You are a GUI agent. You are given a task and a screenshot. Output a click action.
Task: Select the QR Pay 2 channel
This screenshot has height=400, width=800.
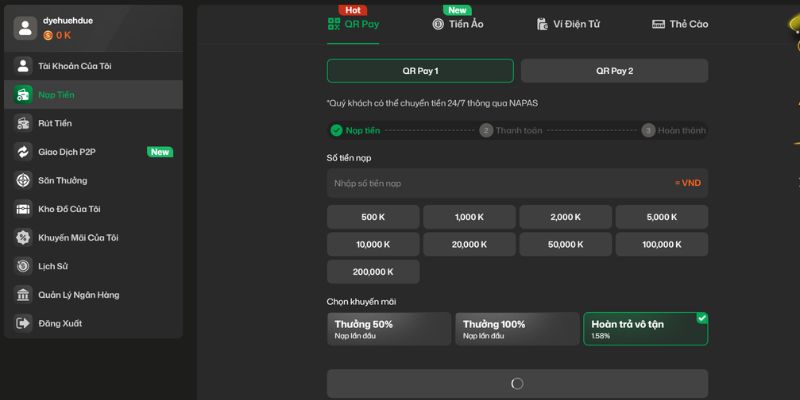(614, 71)
